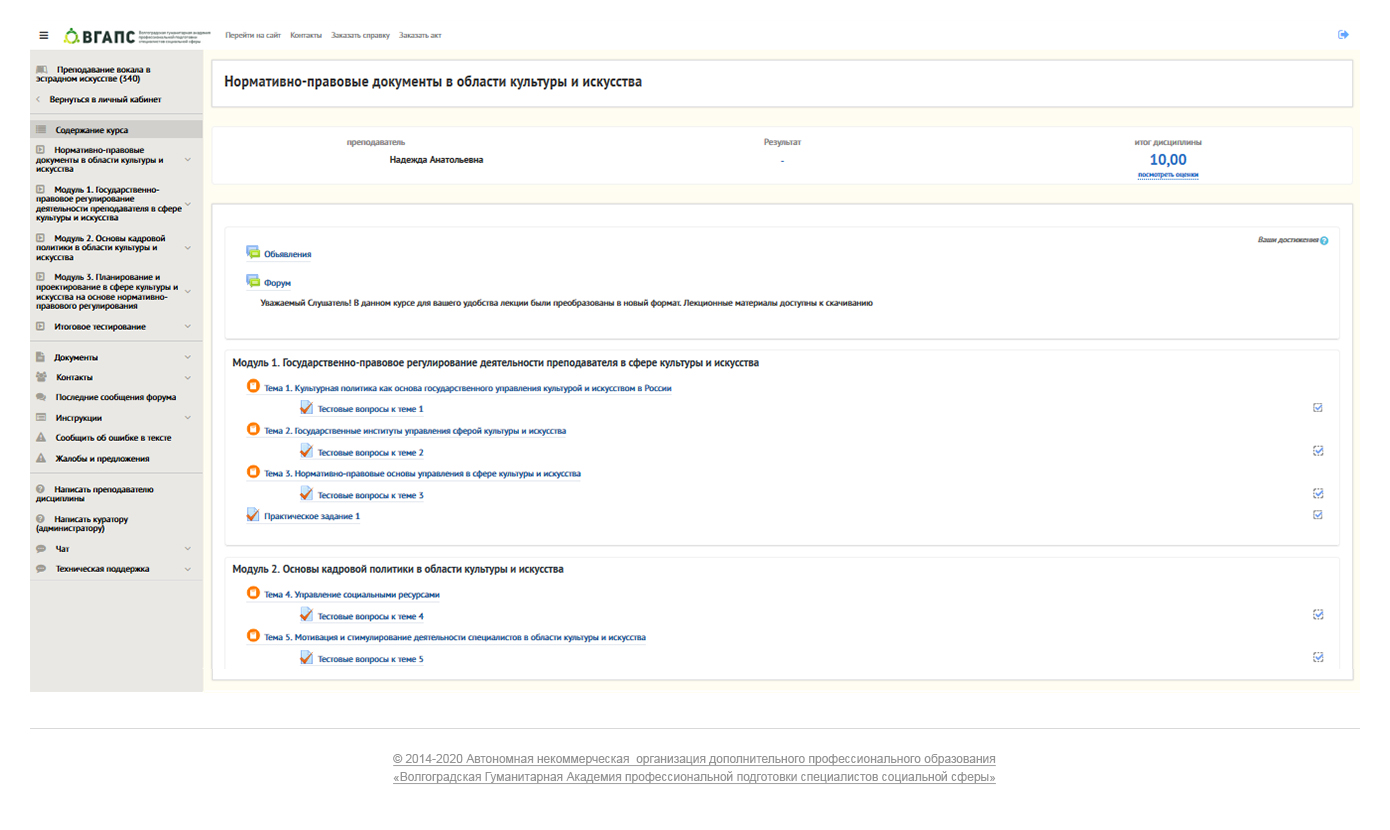
Task: Toggle completion checkbox for Тестовые вопросы к теме 4
Action: pyautogui.click(x=1318, y=615)
